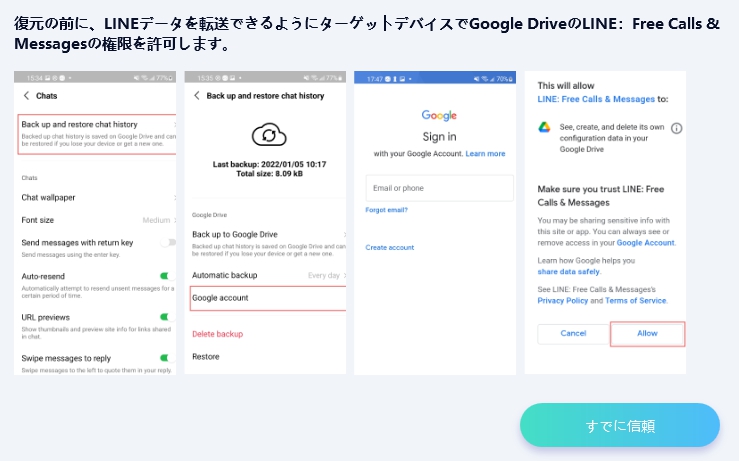The width and height of the screenshot is (739, 461).
Task: Toggle Send messages with return key switch
Action: [x=168, y=242]
